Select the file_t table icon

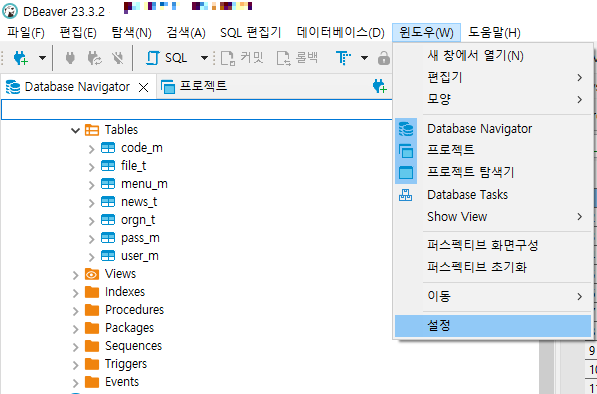(x=108, y=166)
